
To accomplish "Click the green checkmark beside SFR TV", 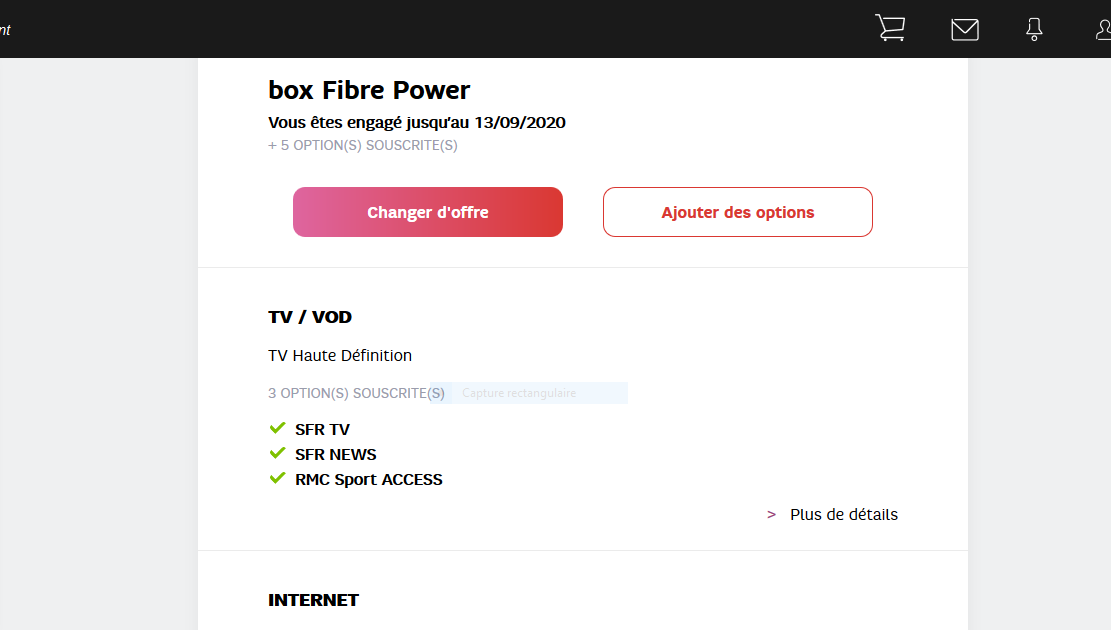I will click(278, 429).
